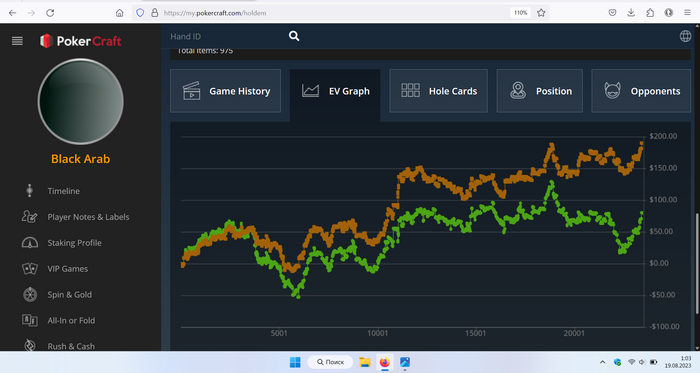This screenshot has height=373, width=700.
Task: Click the Spin & Gold wheel icon
Action: [30, 294]
